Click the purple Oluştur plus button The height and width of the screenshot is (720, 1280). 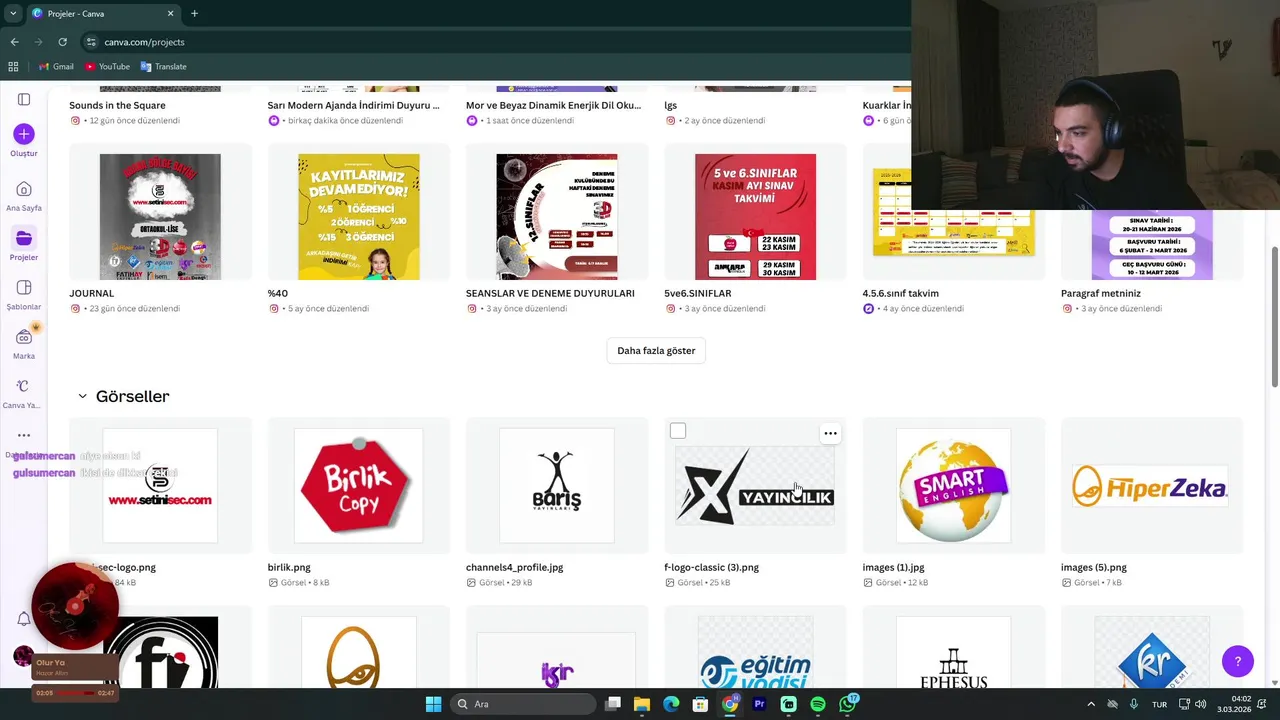pos(24,134)
